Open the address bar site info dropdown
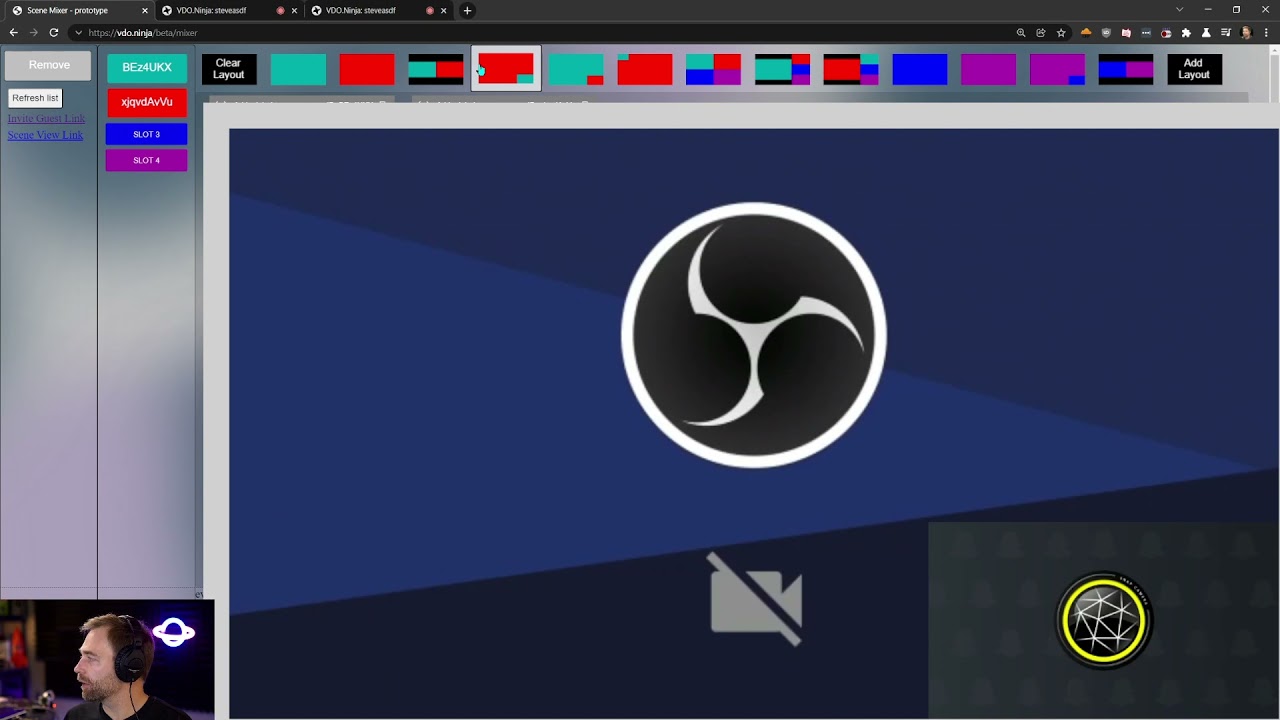 point(78,33)
